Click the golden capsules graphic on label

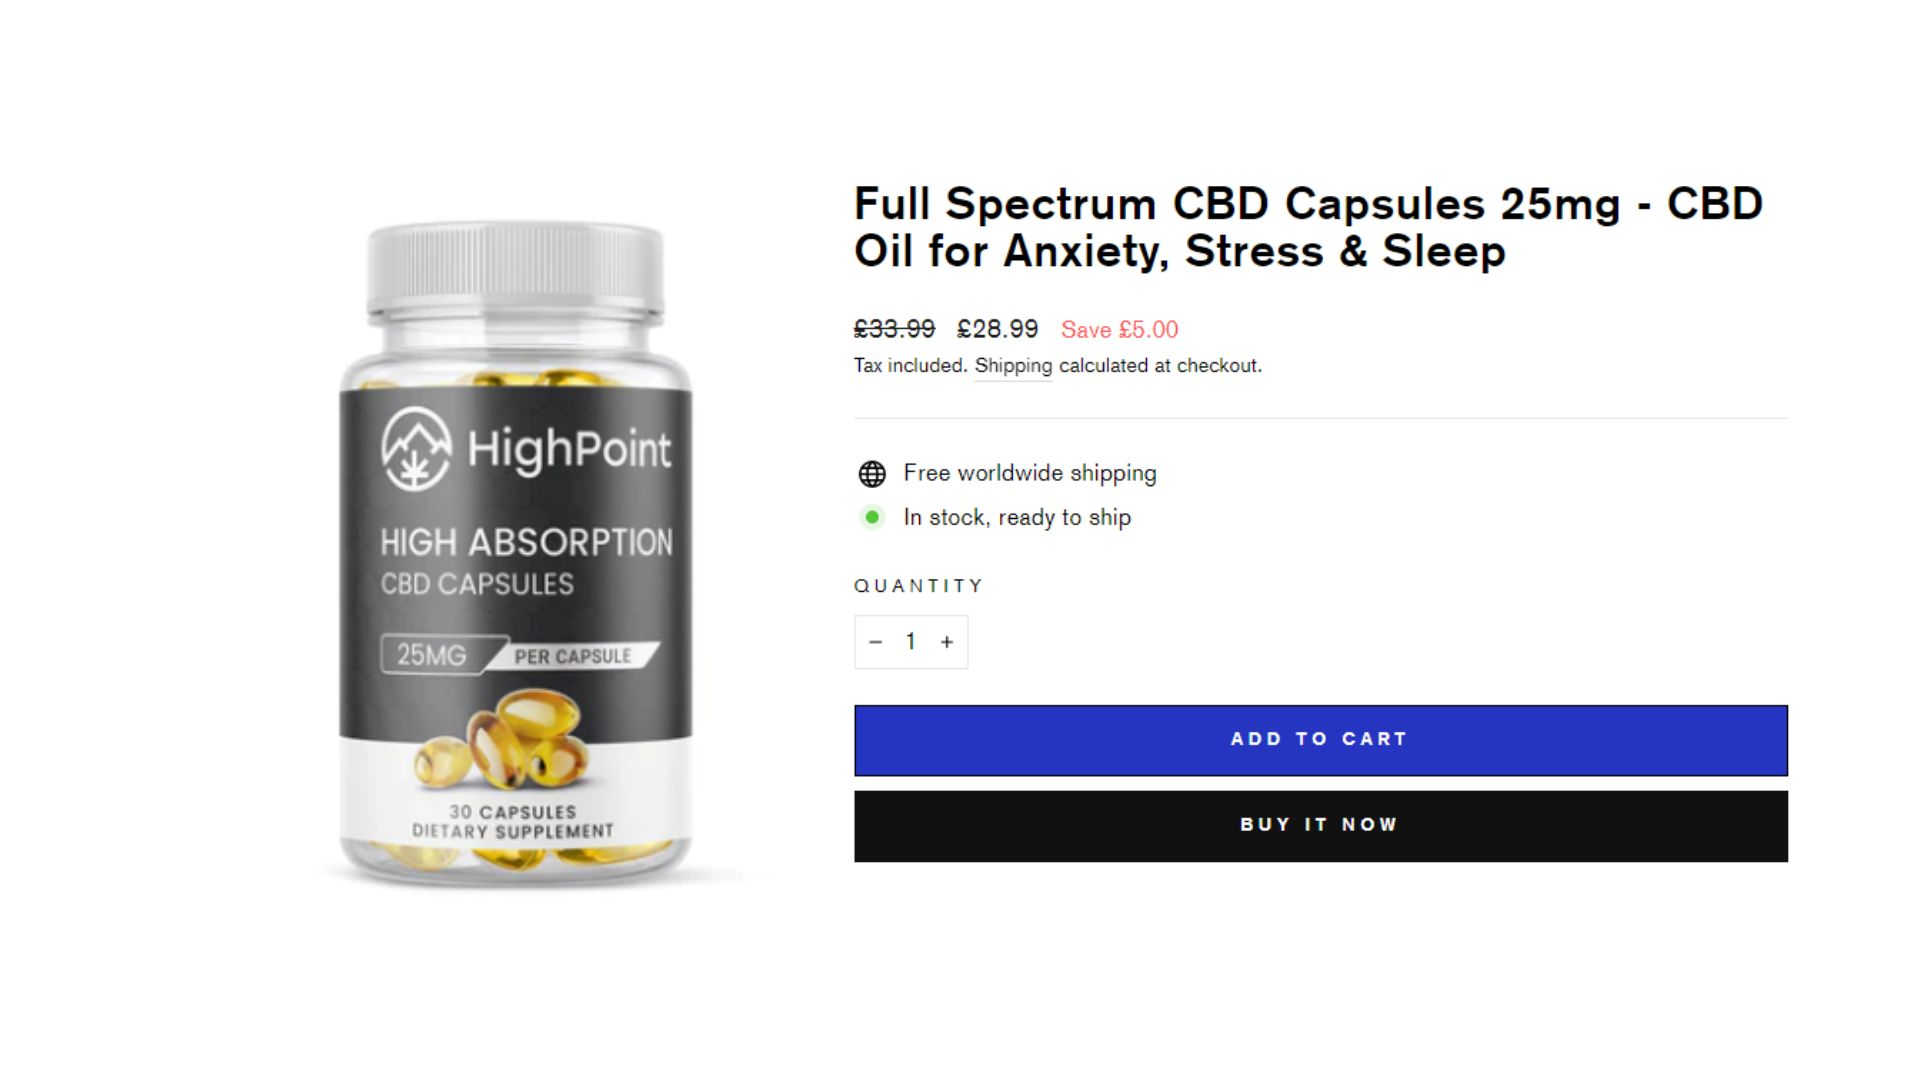click(502, 738)
